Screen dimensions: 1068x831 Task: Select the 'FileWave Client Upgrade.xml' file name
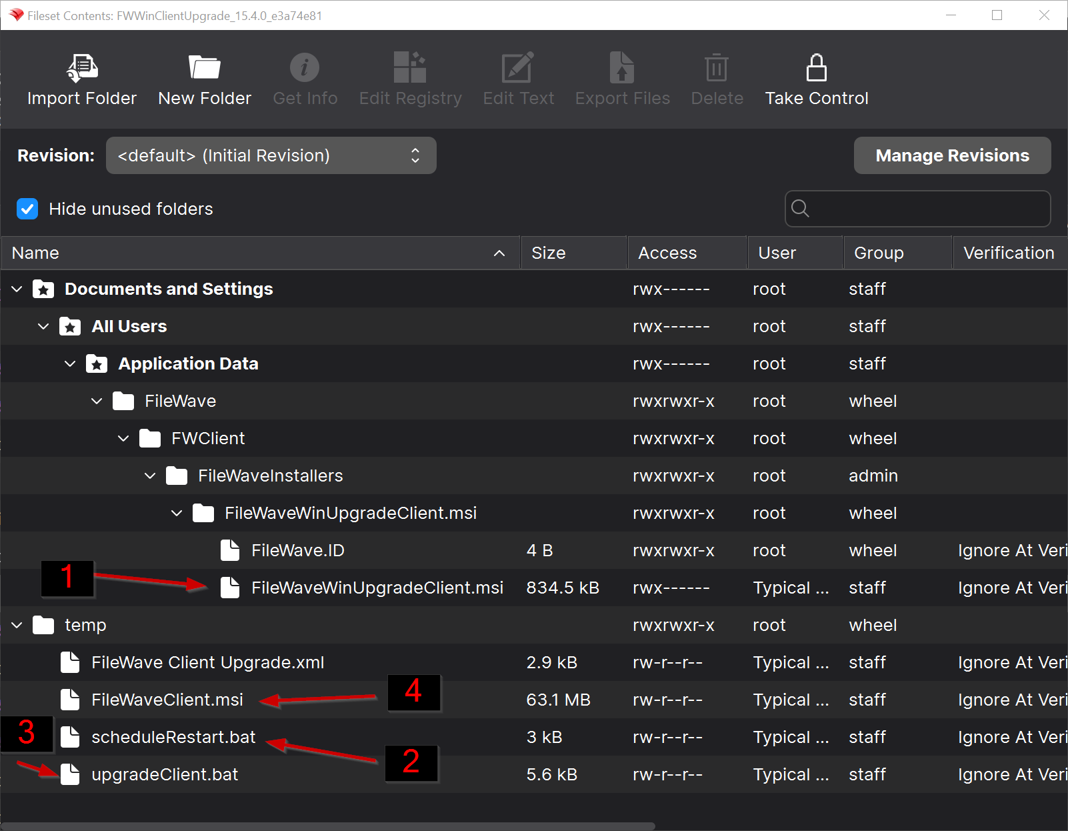click(208, 663)
